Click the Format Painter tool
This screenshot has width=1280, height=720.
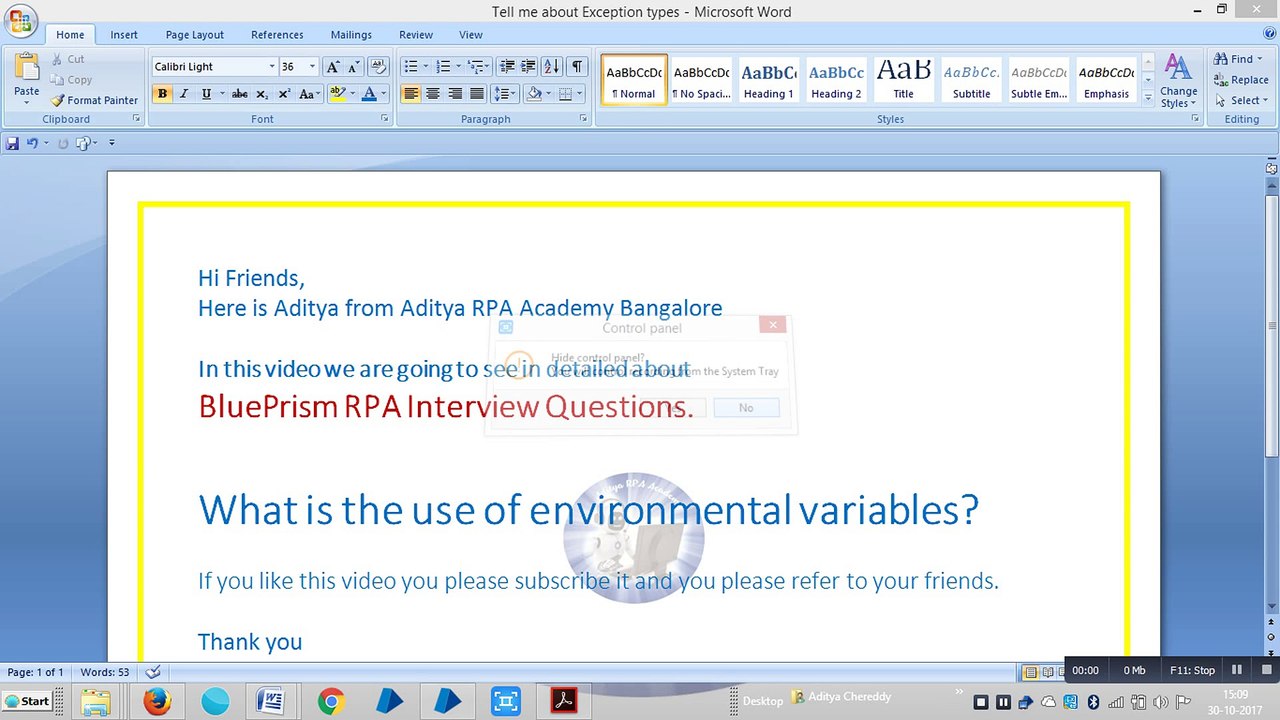coord(95,100)
